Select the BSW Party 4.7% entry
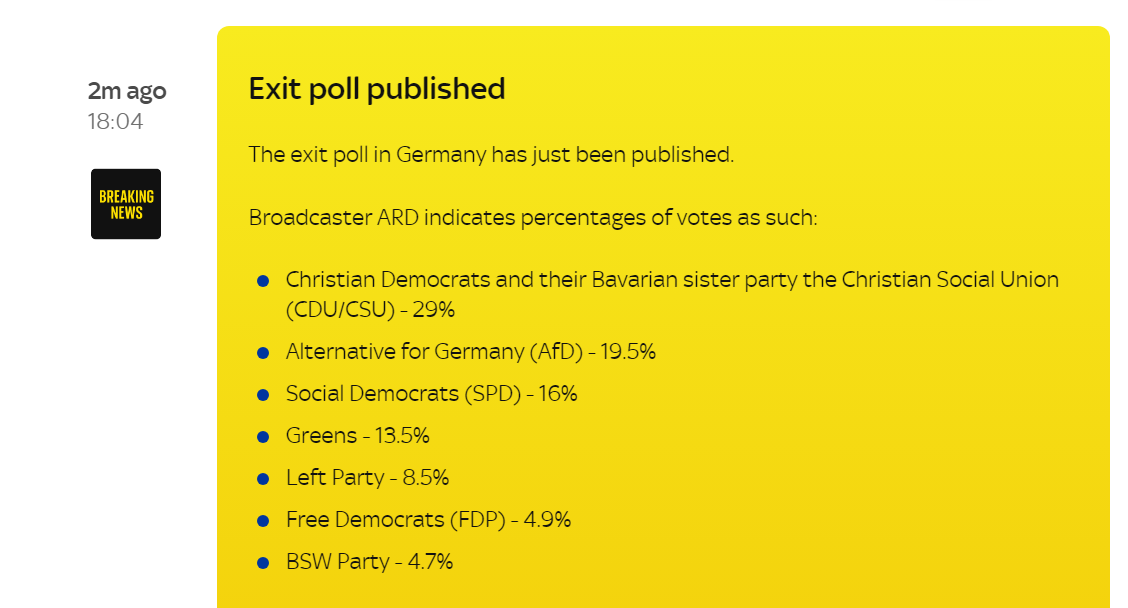Viewport: 1128px width, 608px height. [x=370, y=562]
